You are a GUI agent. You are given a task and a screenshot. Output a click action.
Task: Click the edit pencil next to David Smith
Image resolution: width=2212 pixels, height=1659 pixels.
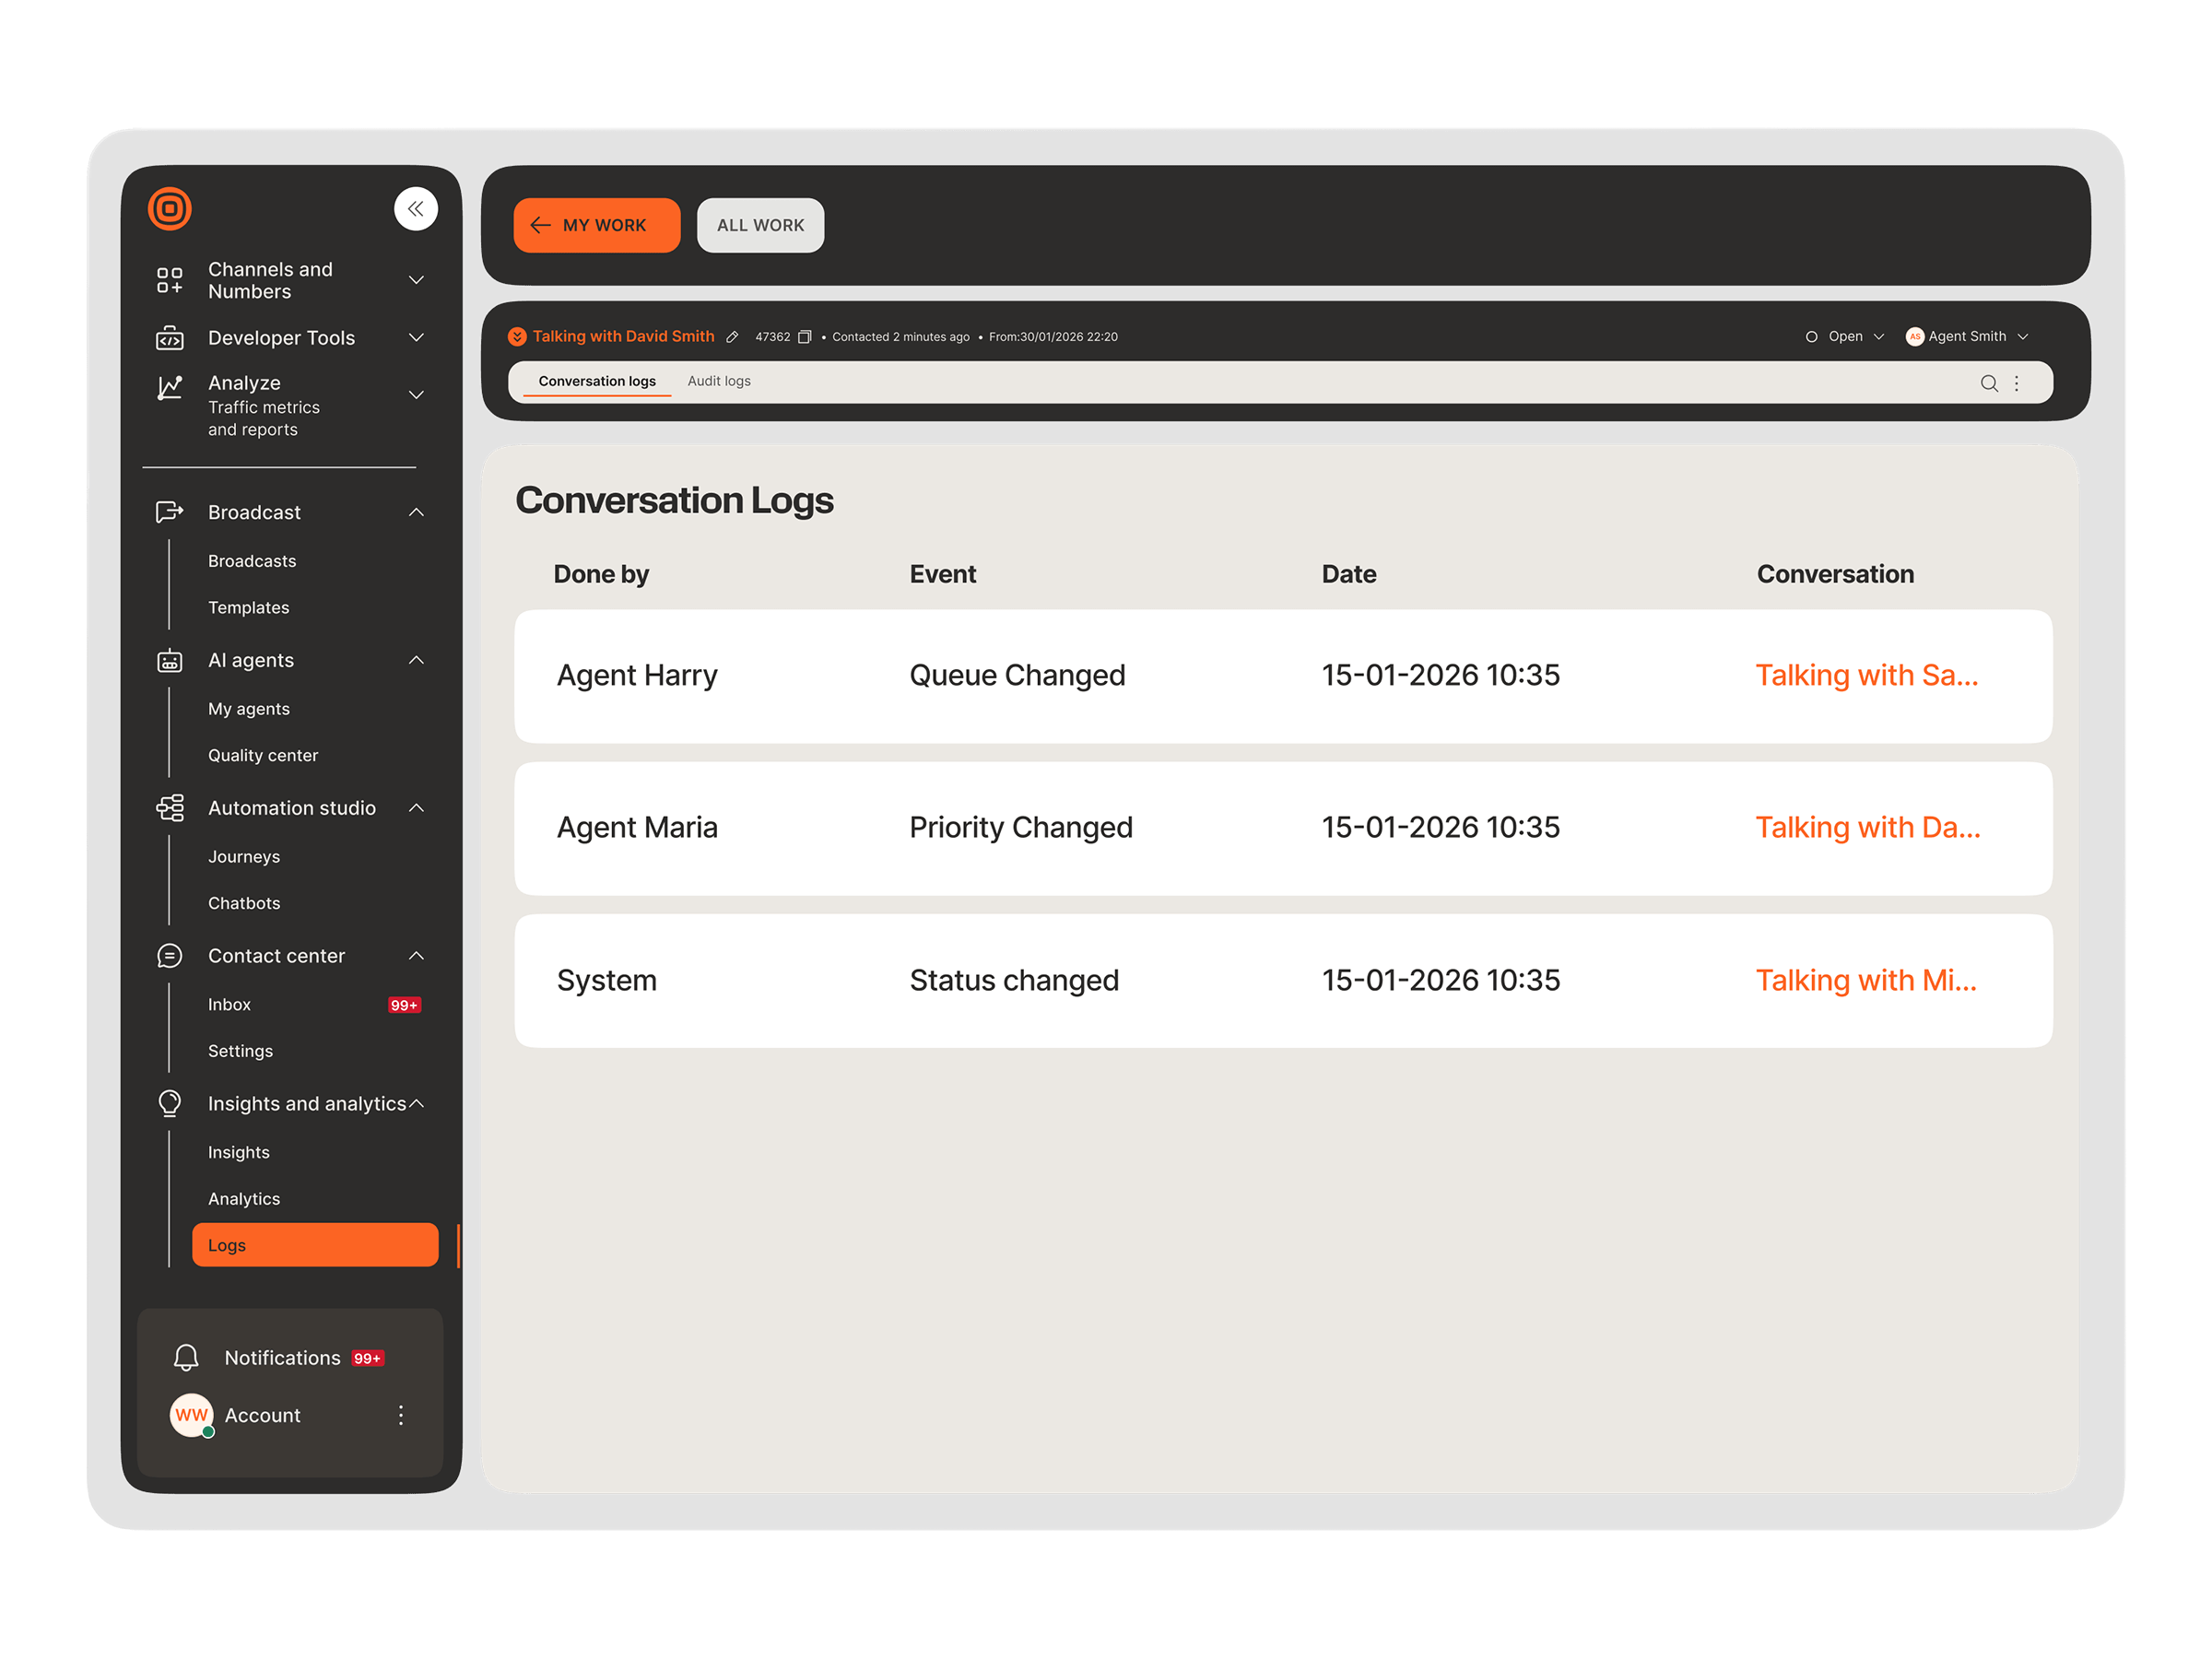pos(732,337)
